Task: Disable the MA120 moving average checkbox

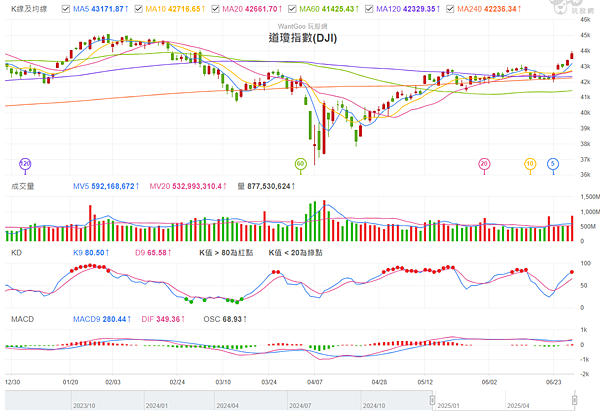Action: click(369, 9)
